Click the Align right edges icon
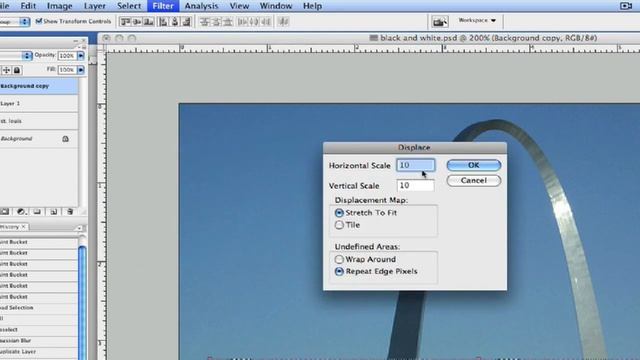The height and width of the screenshot is (360, 640). pyautogui.click(x=187, y=22)
